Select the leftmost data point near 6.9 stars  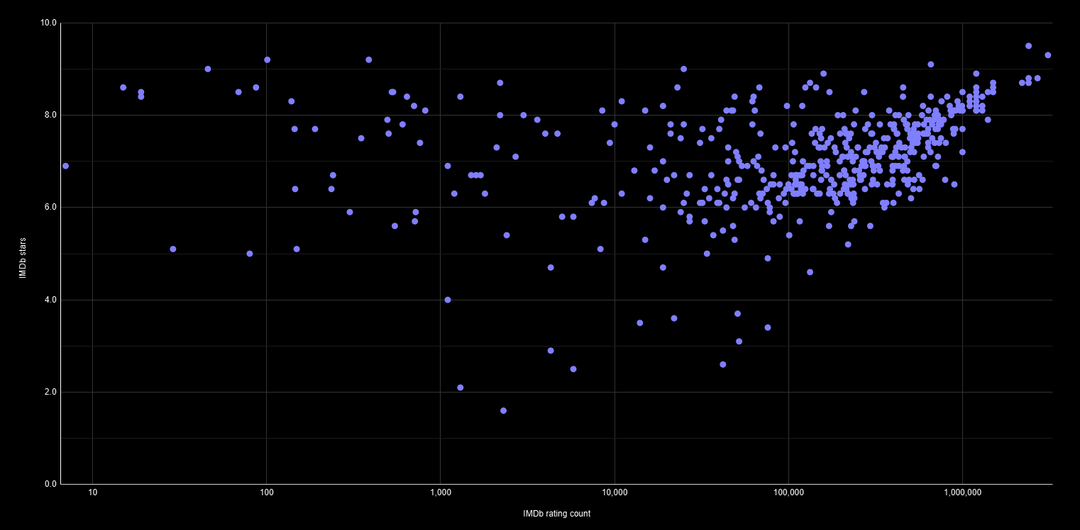65,166
